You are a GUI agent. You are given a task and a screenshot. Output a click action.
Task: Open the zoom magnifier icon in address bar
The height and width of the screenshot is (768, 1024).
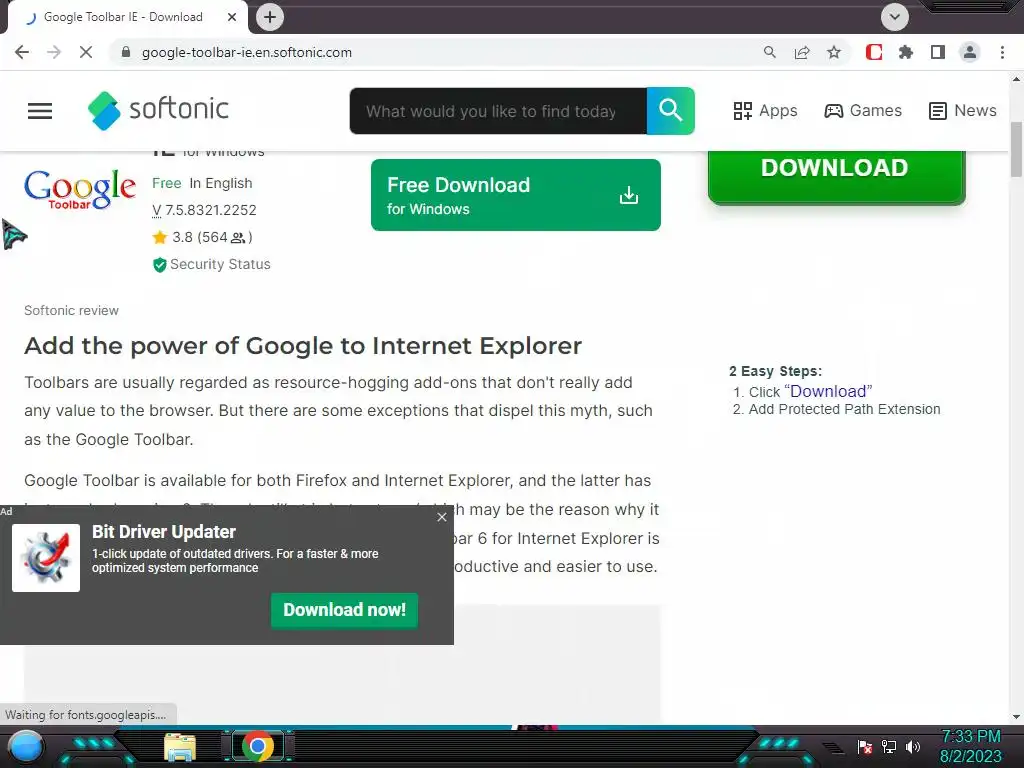coord(770,52)
